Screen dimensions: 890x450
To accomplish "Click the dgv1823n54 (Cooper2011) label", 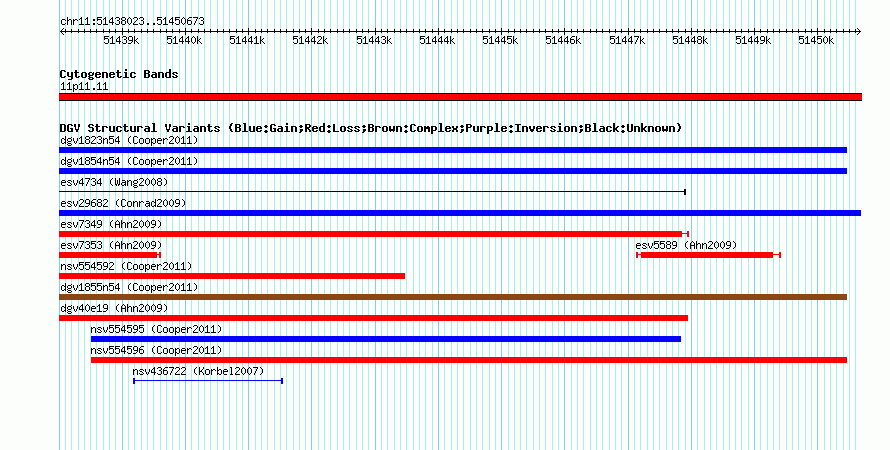I will 129,140.
